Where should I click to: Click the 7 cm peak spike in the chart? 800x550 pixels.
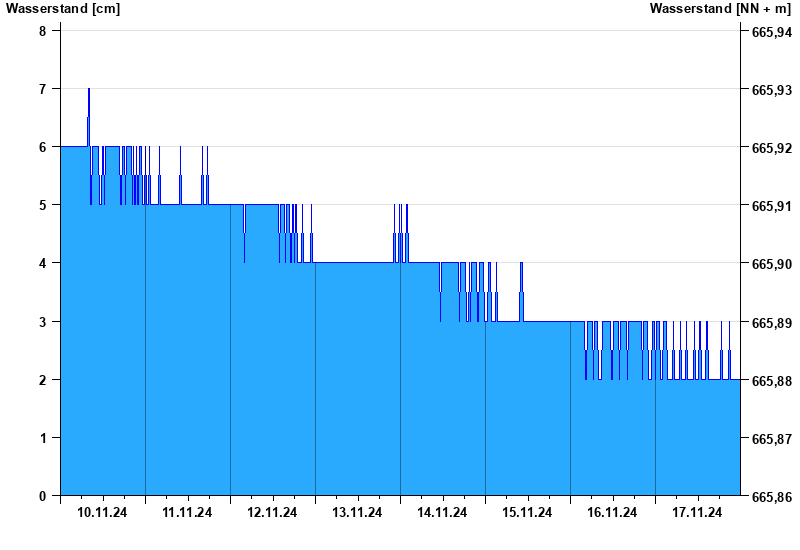89,92
